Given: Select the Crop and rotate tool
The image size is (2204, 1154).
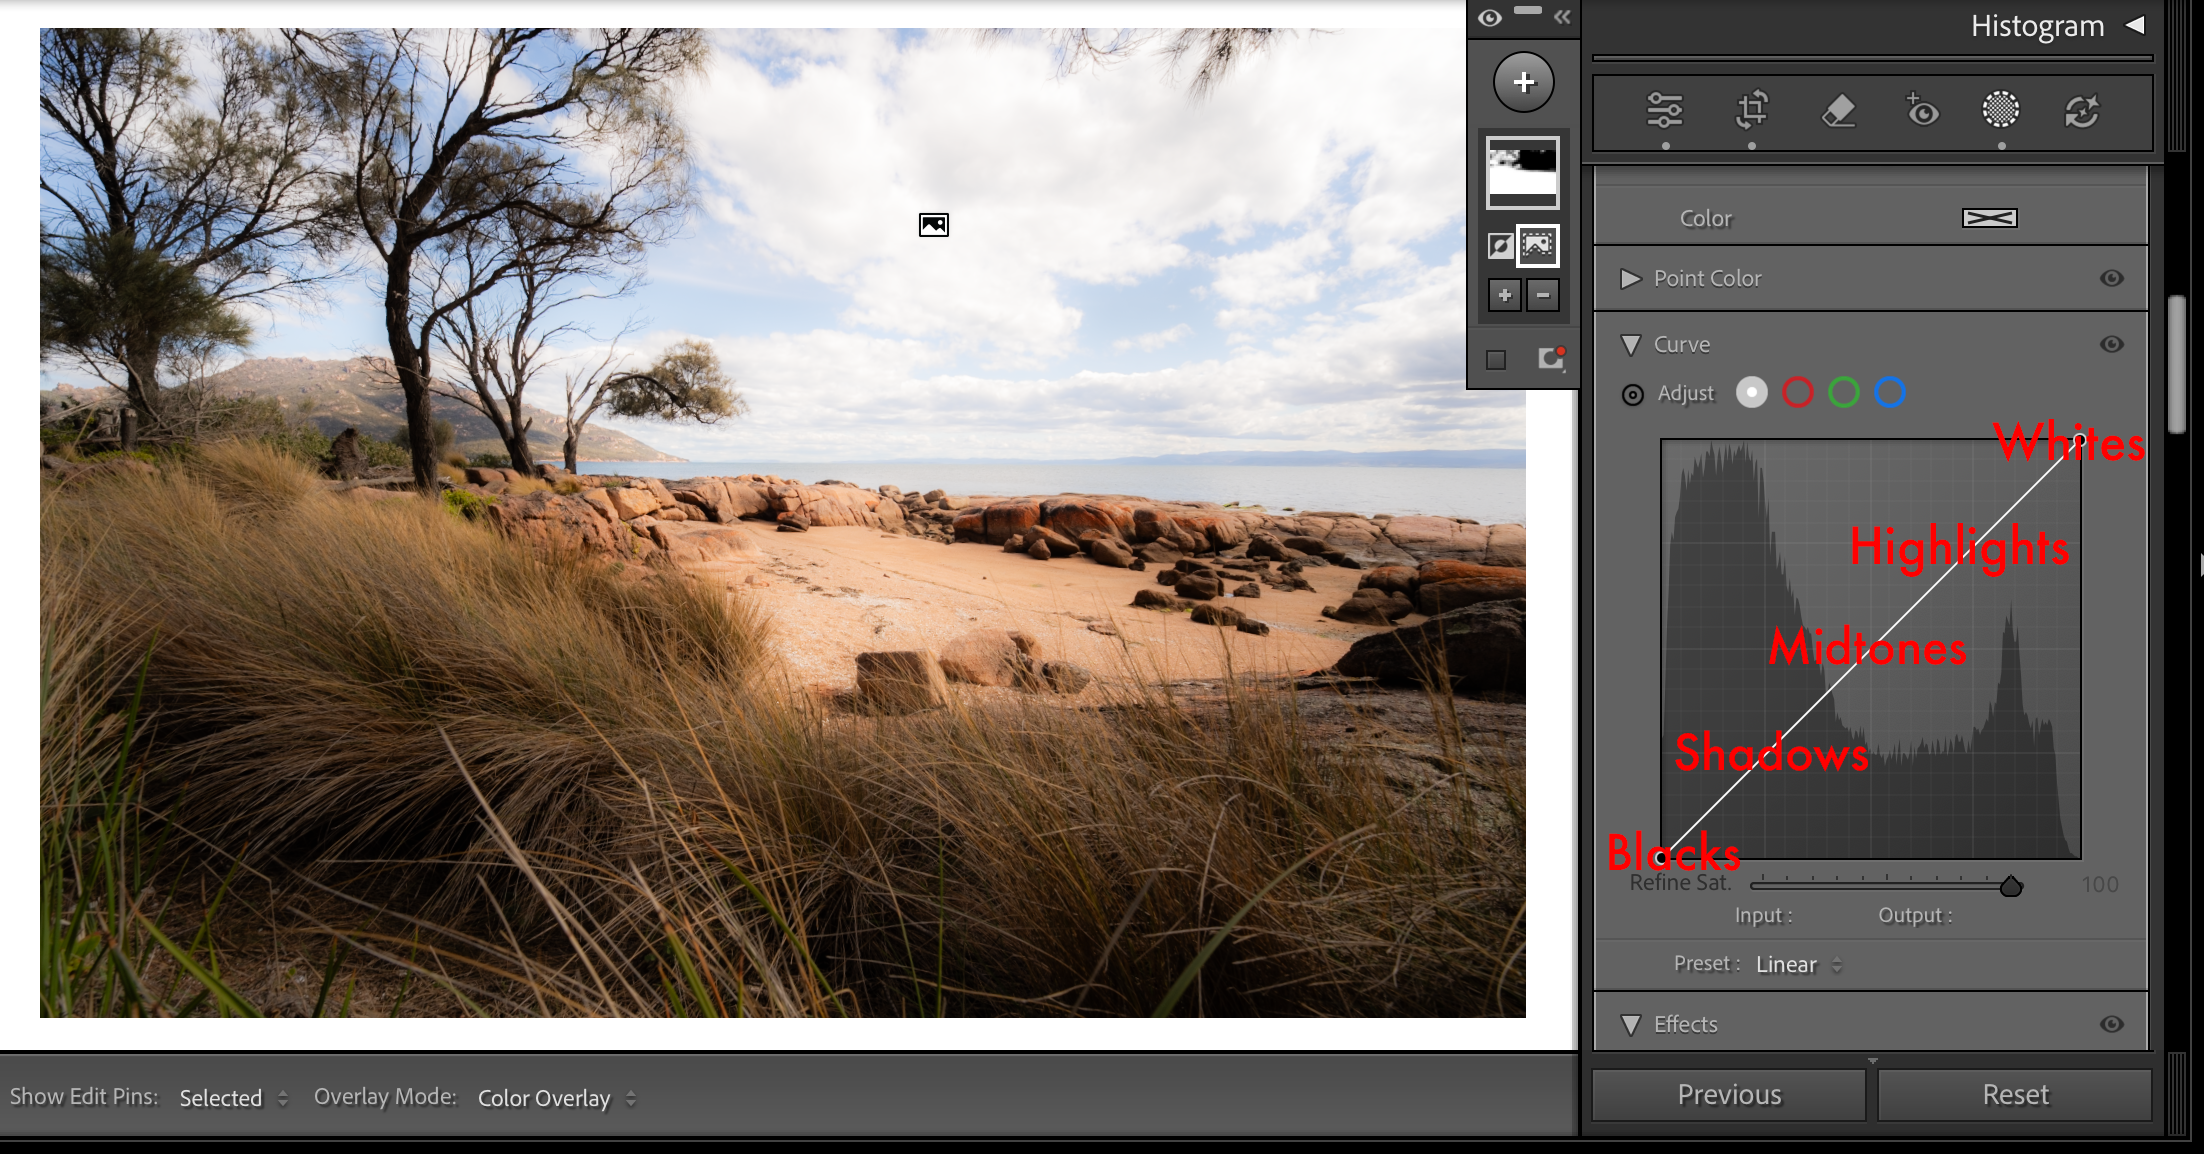Looking at the screenshot, I should pos(1752,110).
